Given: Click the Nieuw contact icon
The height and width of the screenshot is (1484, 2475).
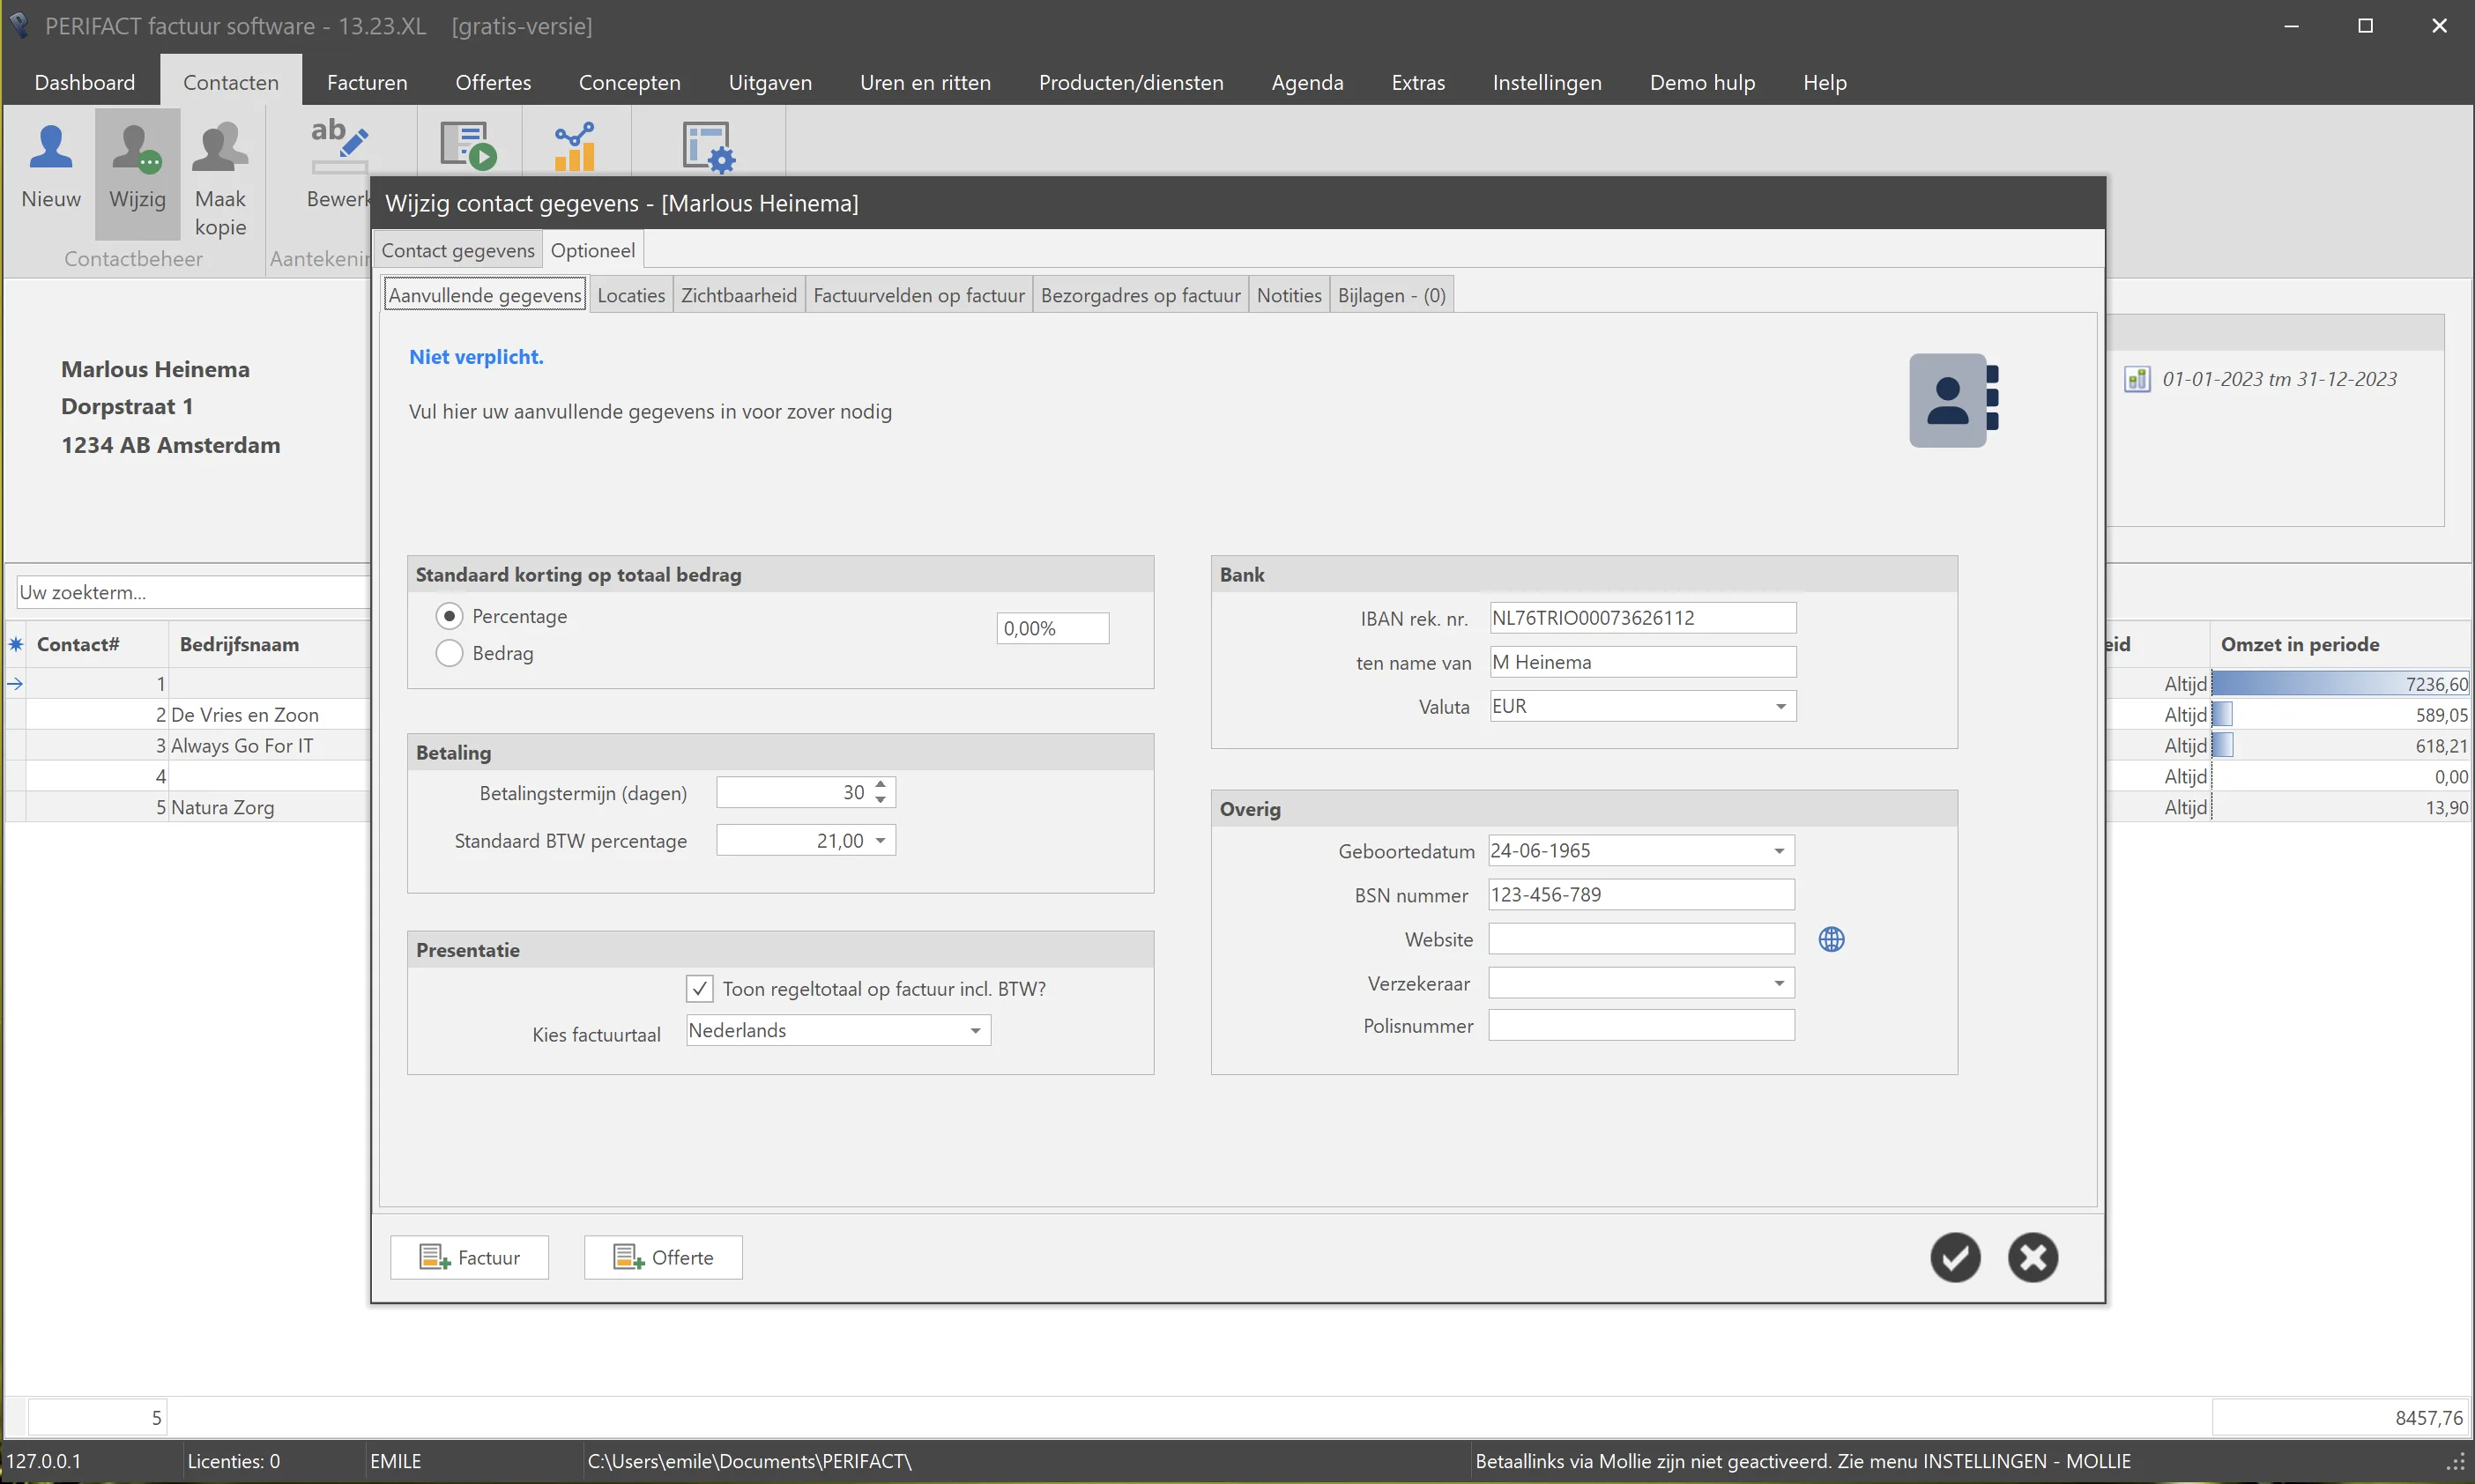Looking at the screenshot, I should pos(51,148).
